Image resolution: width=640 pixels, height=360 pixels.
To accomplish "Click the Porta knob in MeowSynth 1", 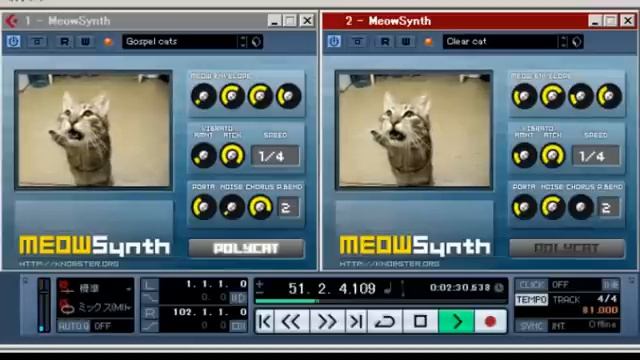I will [x=203, y=207].
